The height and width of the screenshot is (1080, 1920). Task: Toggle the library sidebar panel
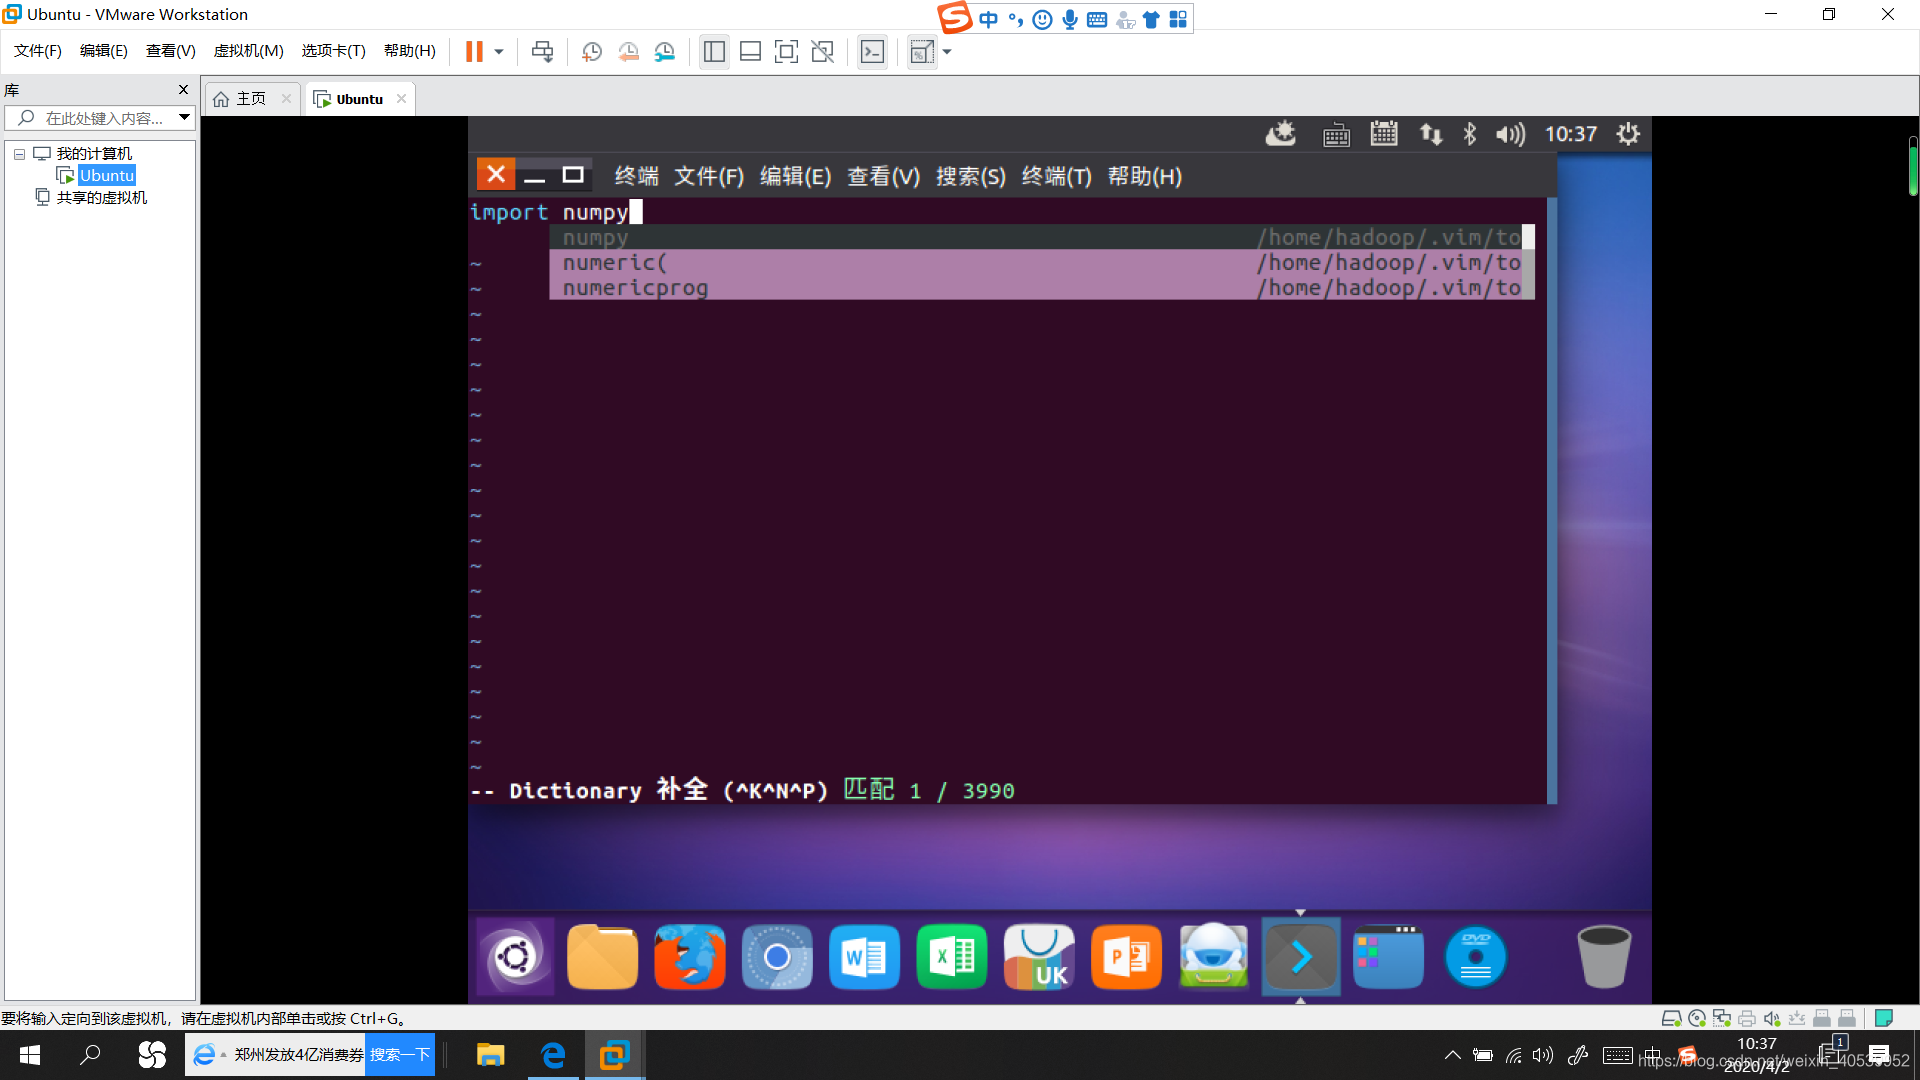point(714,51)
